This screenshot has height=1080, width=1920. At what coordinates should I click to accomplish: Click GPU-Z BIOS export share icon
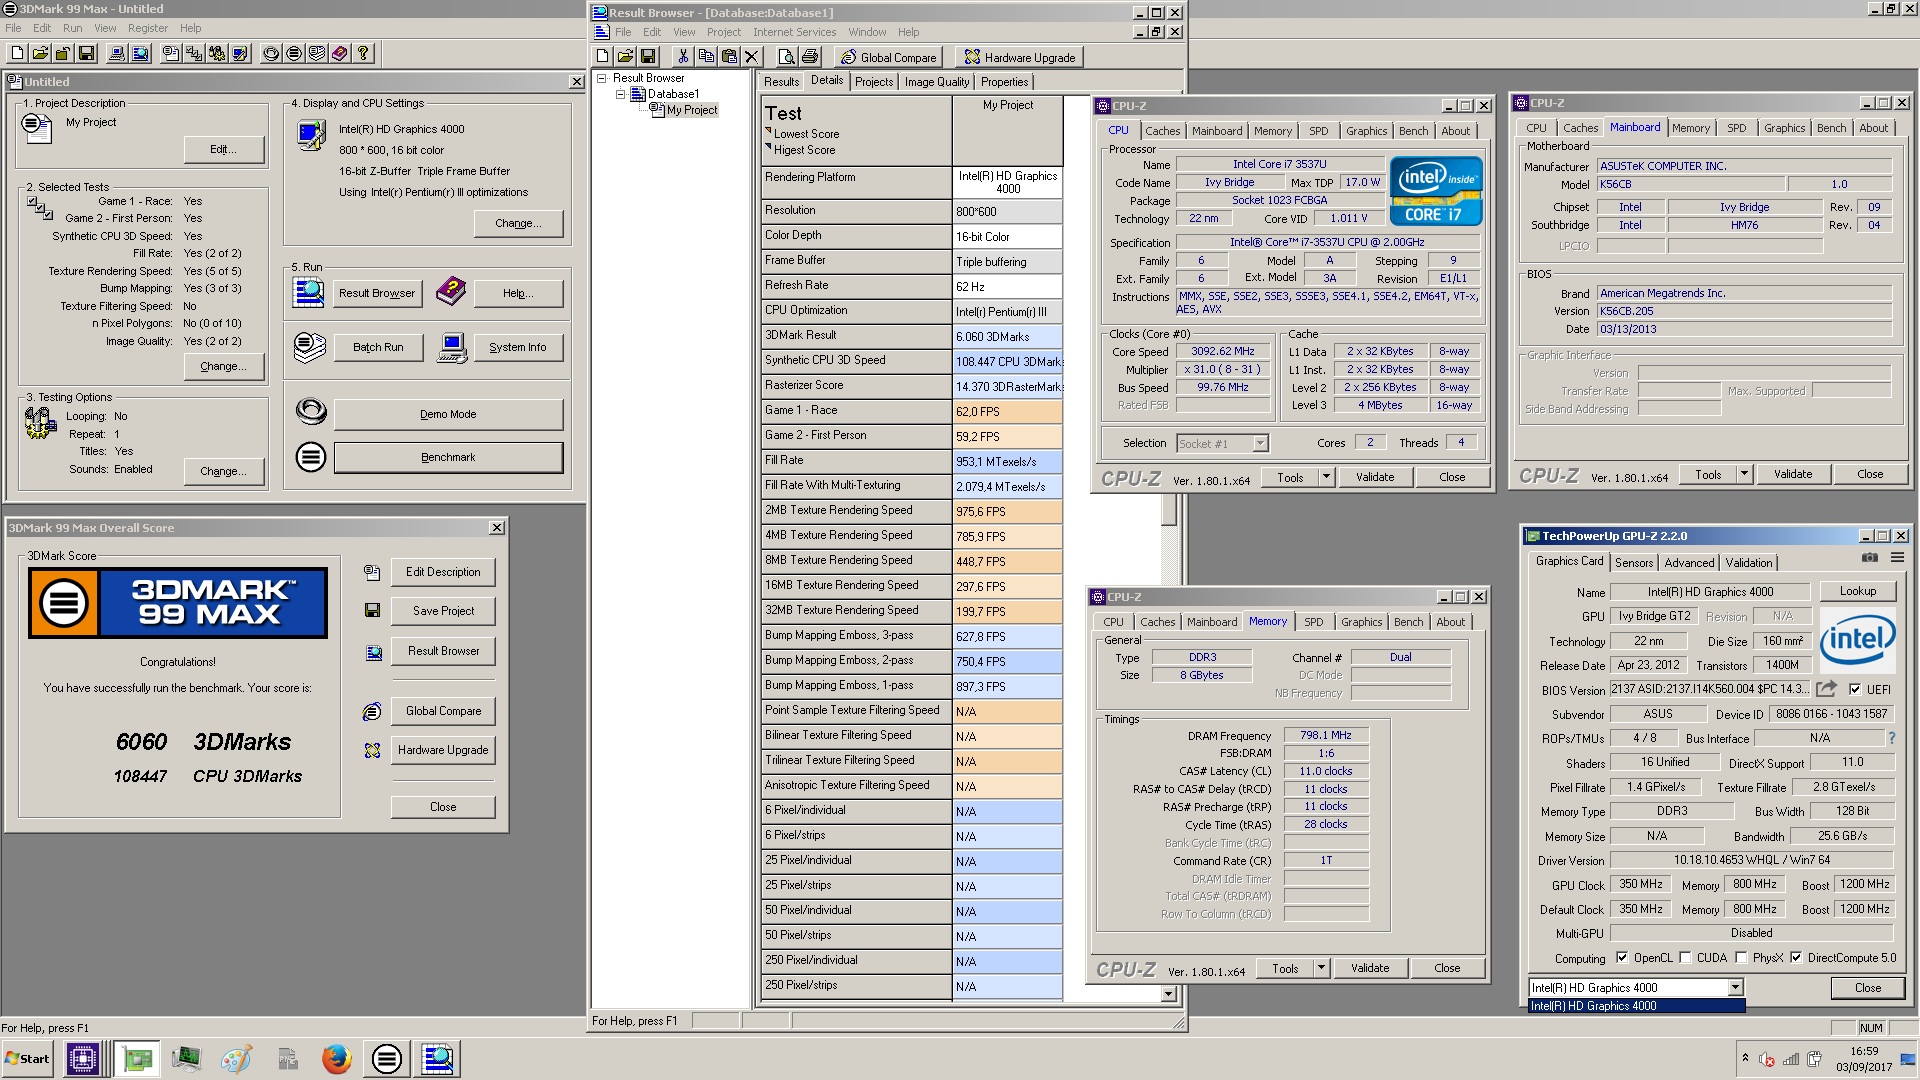click(1826, 689)
